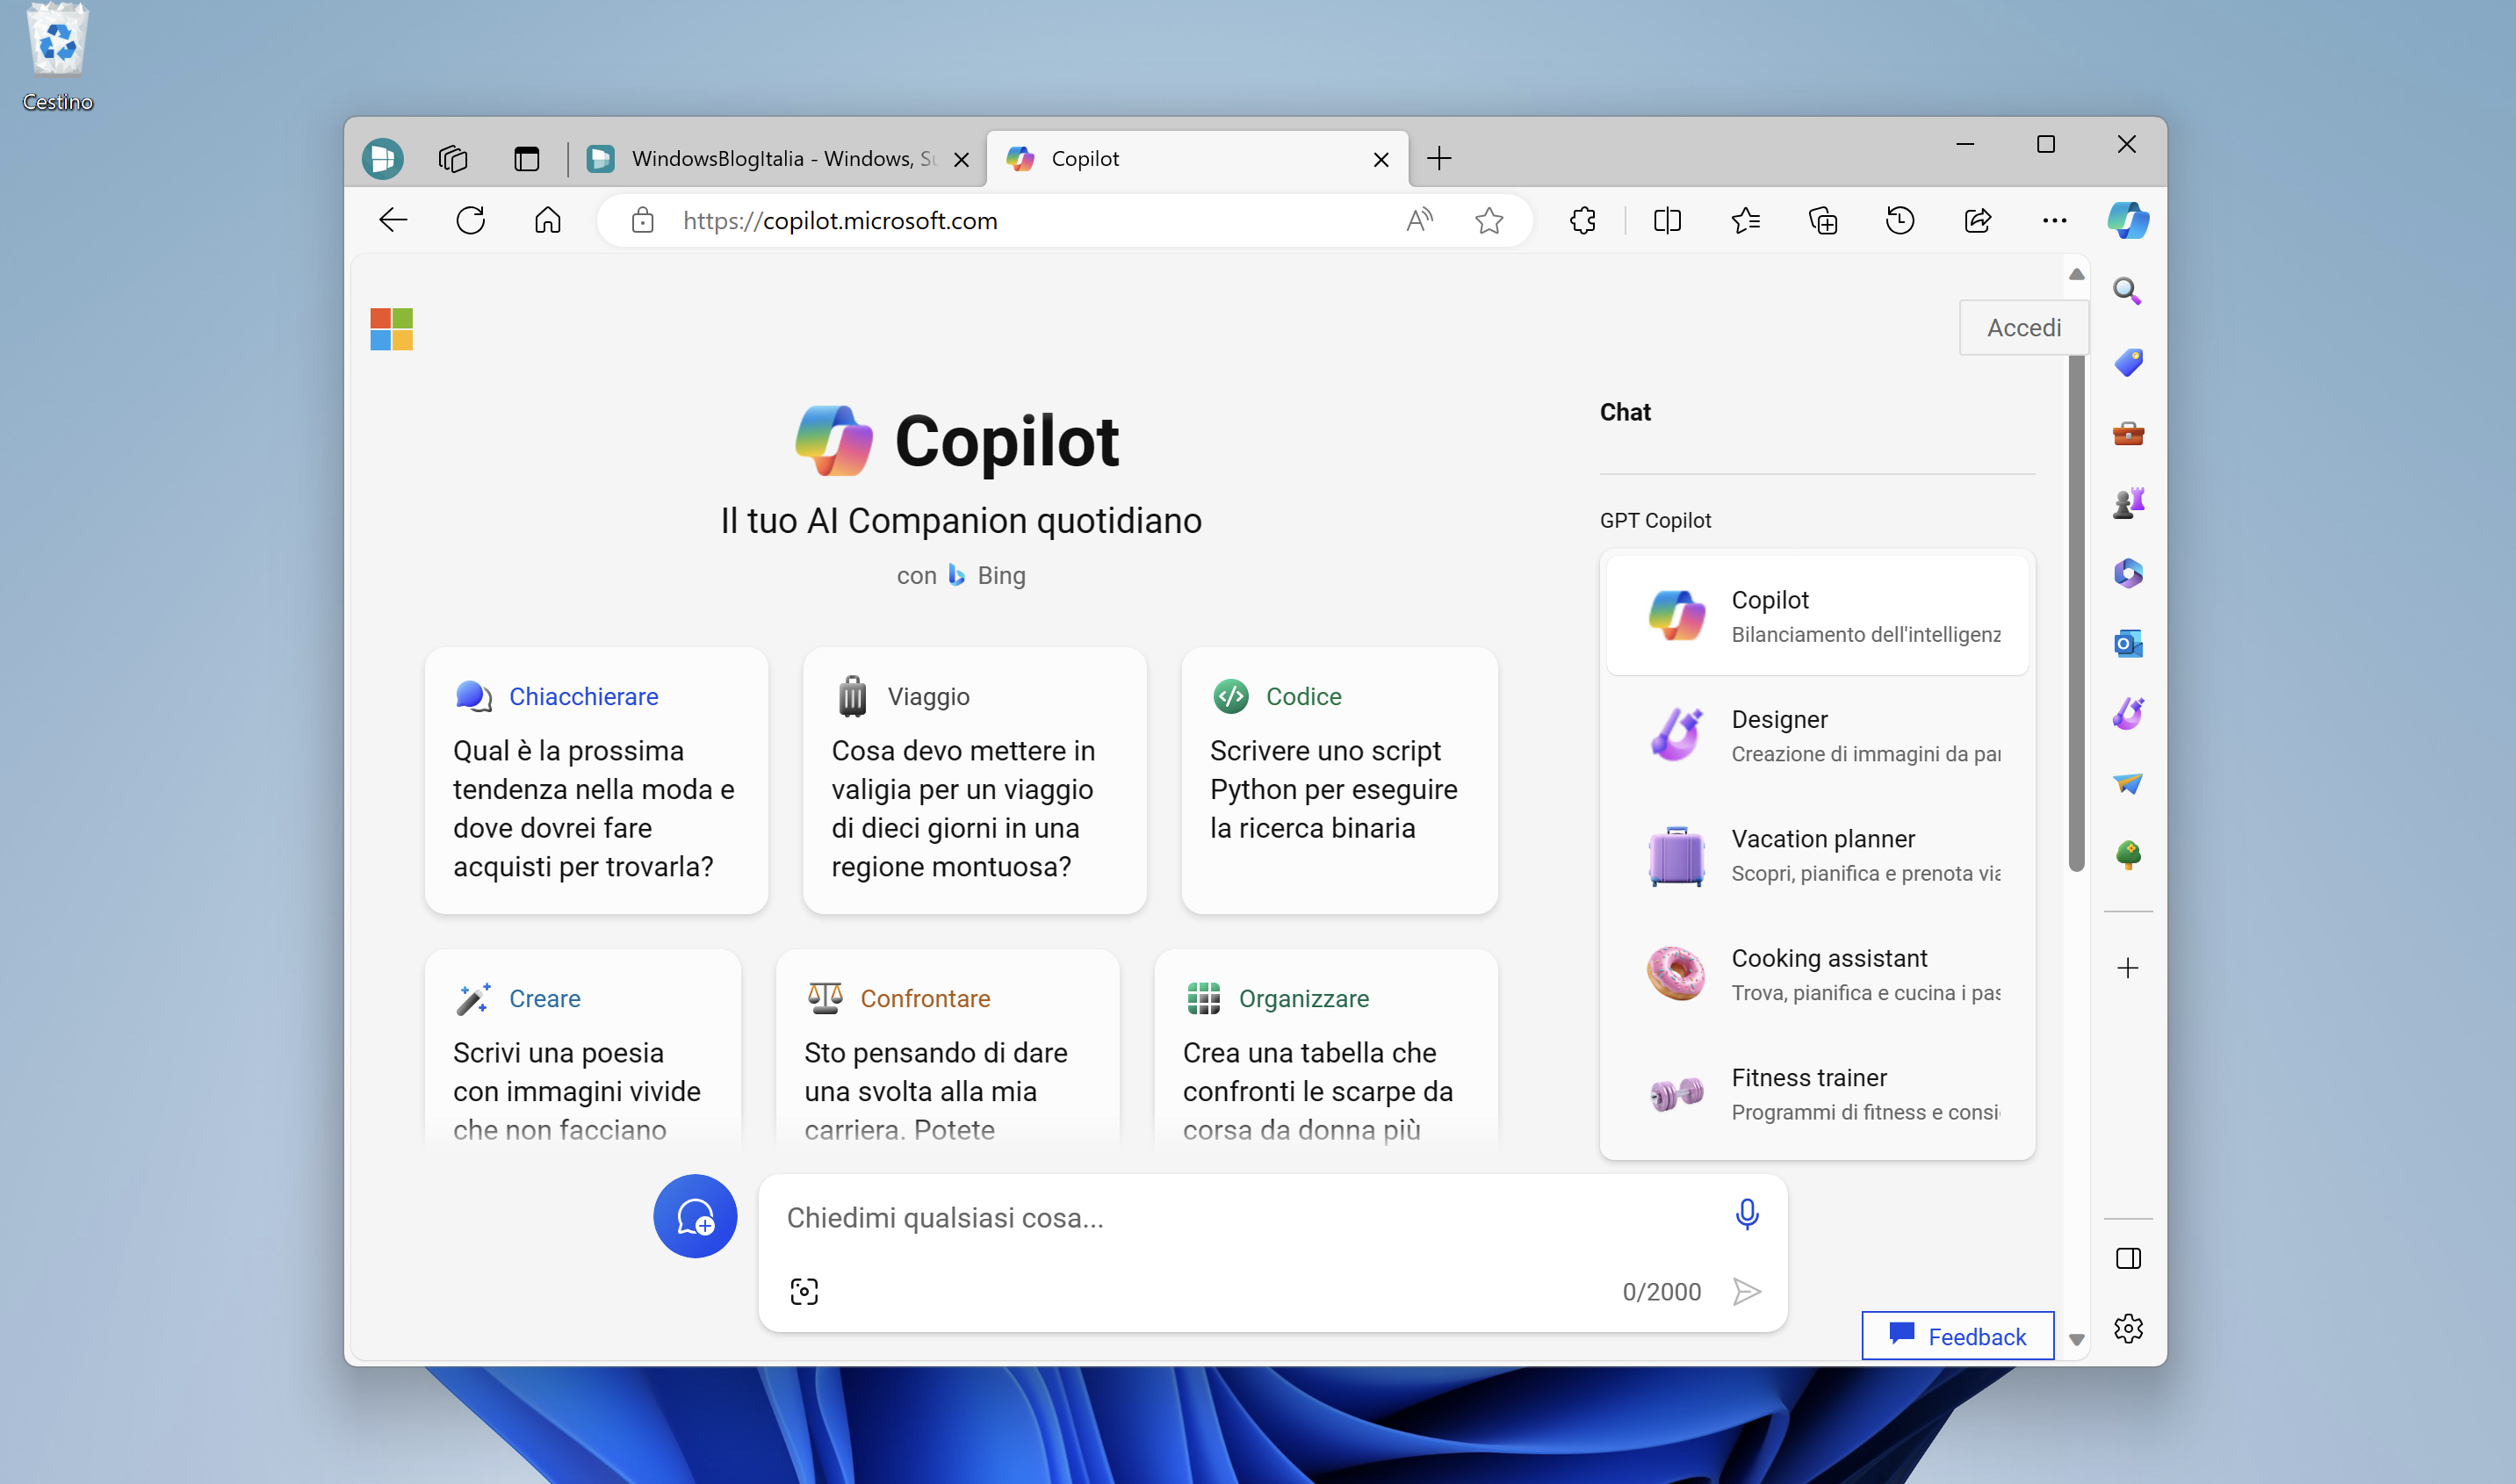Select the Chiacchierare suggestion card

tap(596, 780)
